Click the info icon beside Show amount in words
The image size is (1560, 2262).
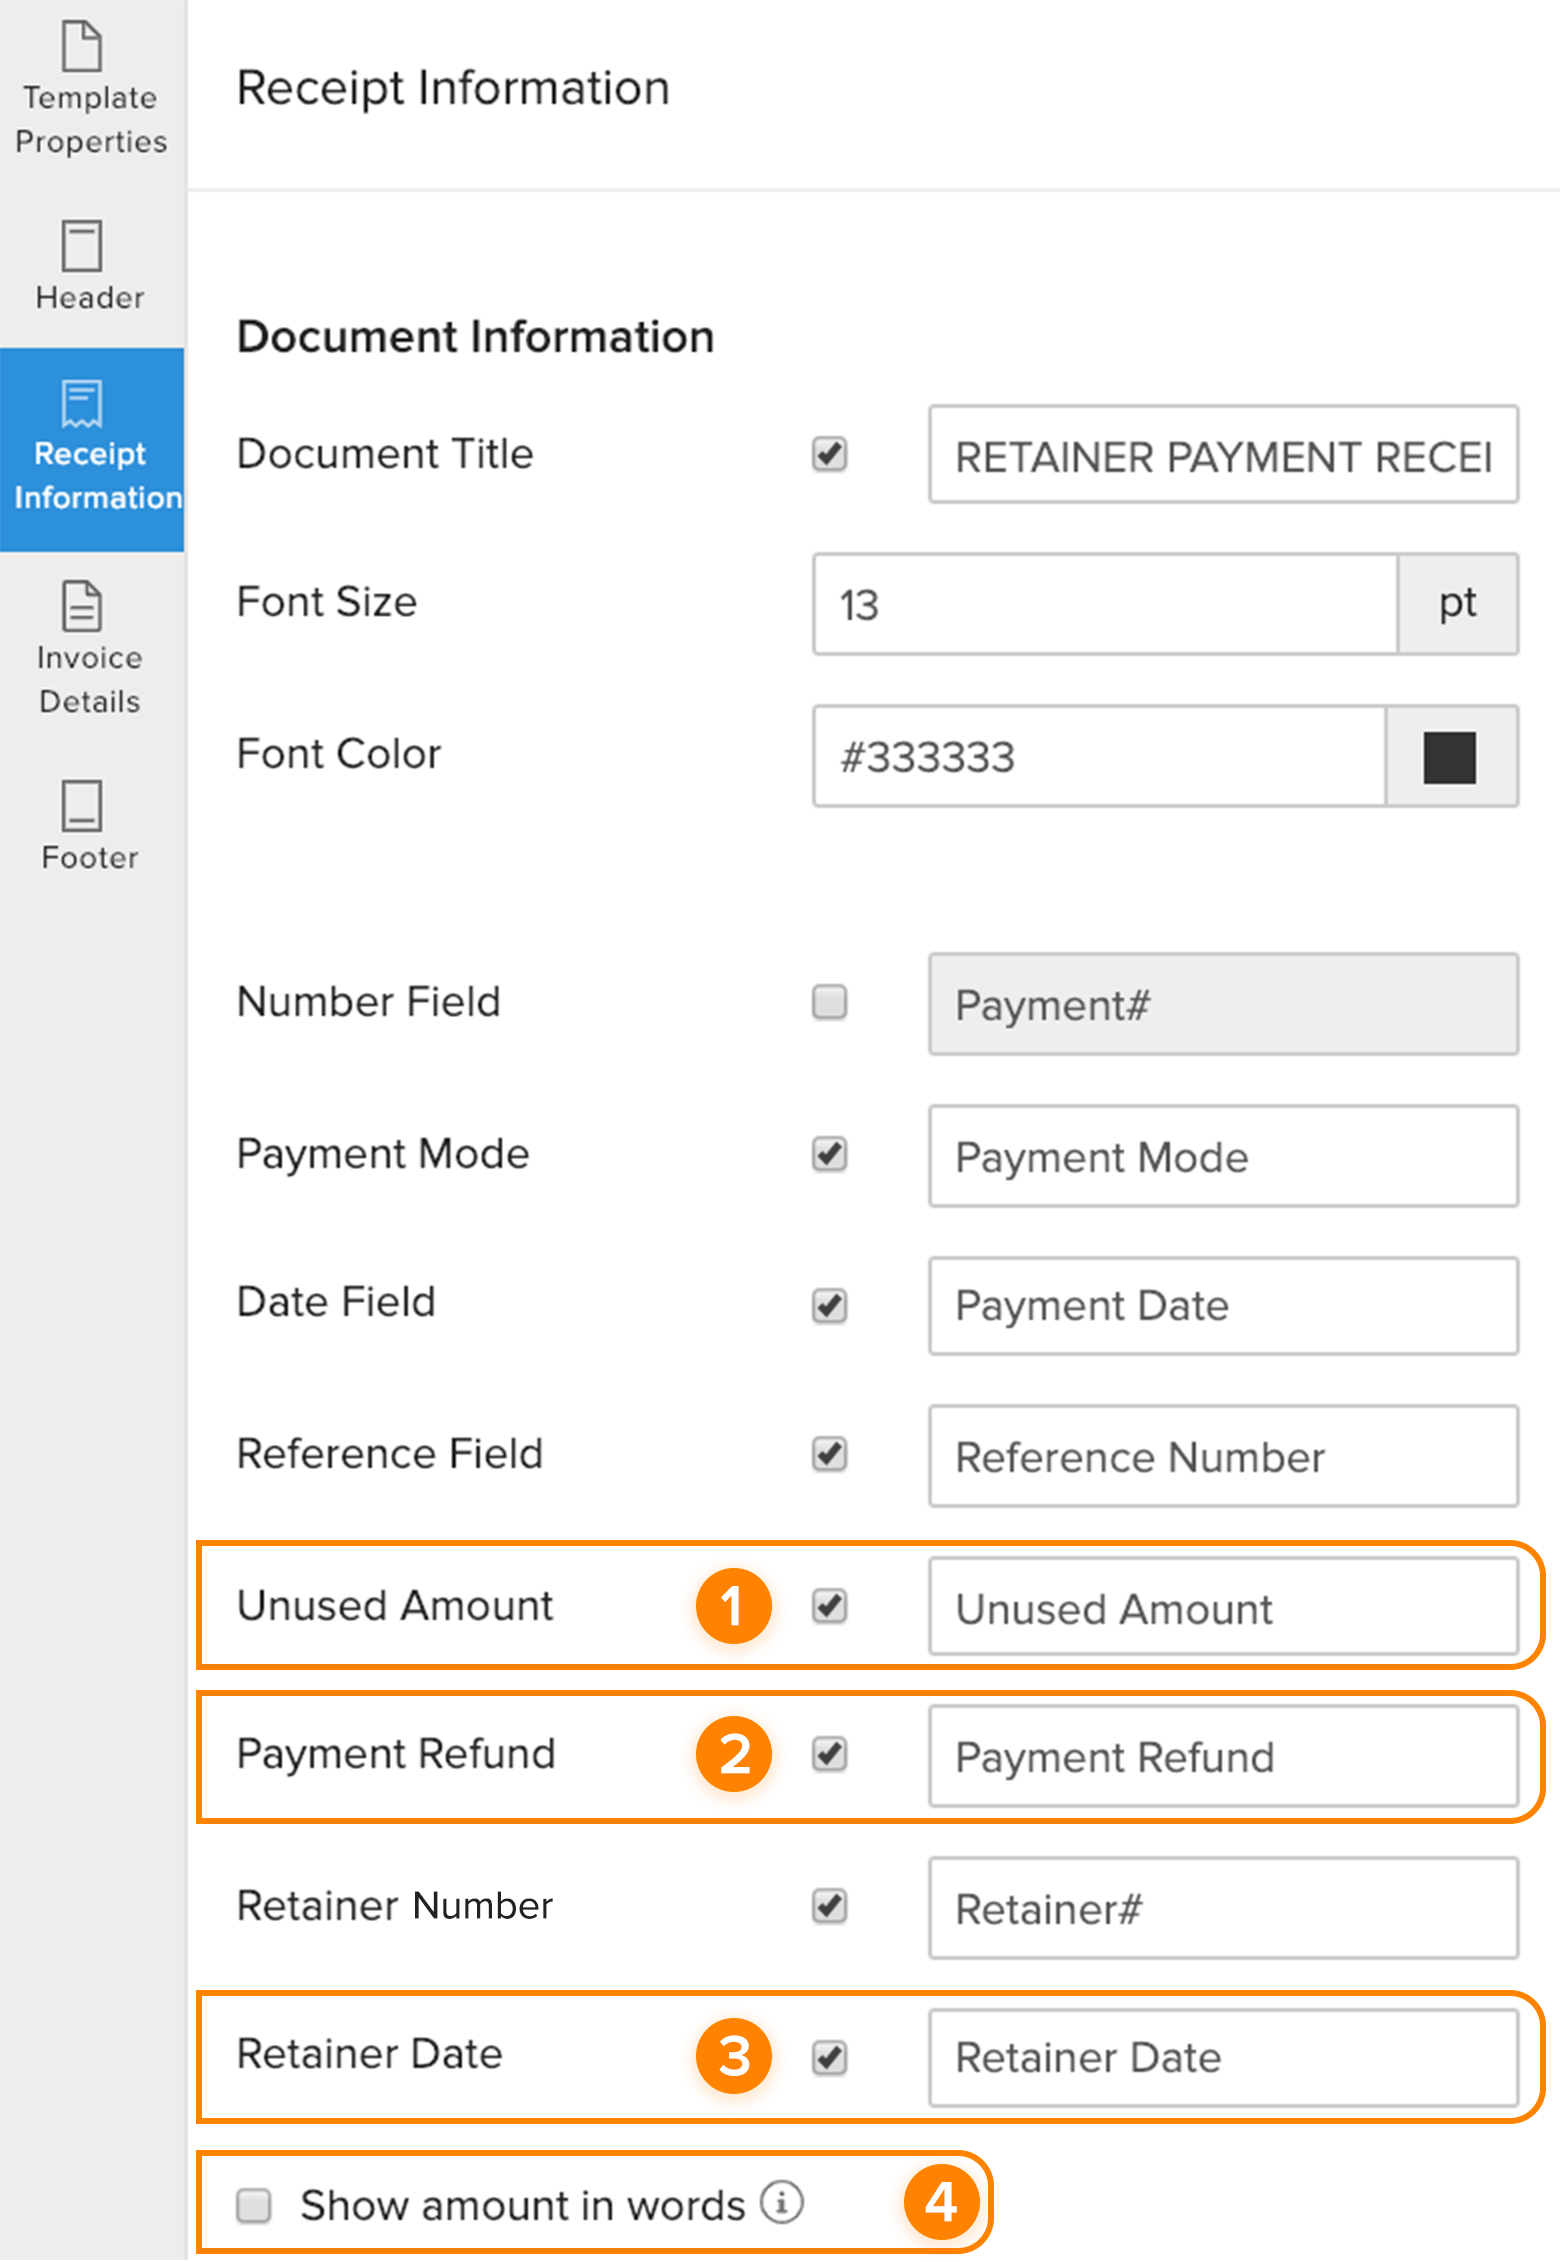(782, 2203)
